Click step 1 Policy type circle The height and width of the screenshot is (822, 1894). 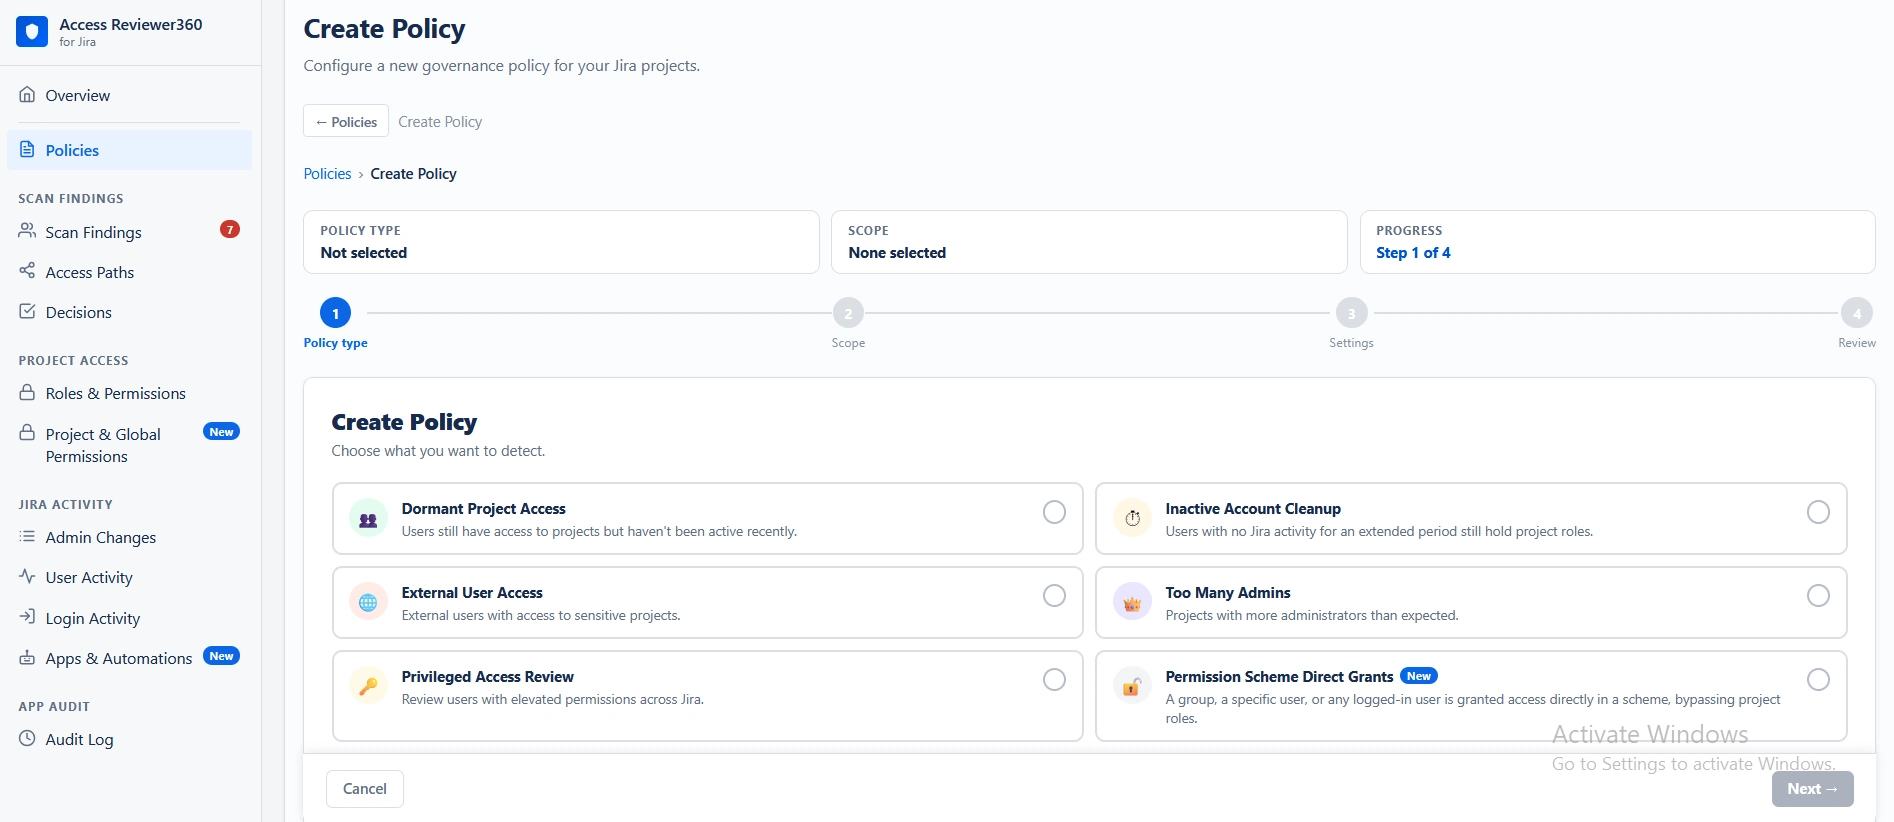pos(335,313)
